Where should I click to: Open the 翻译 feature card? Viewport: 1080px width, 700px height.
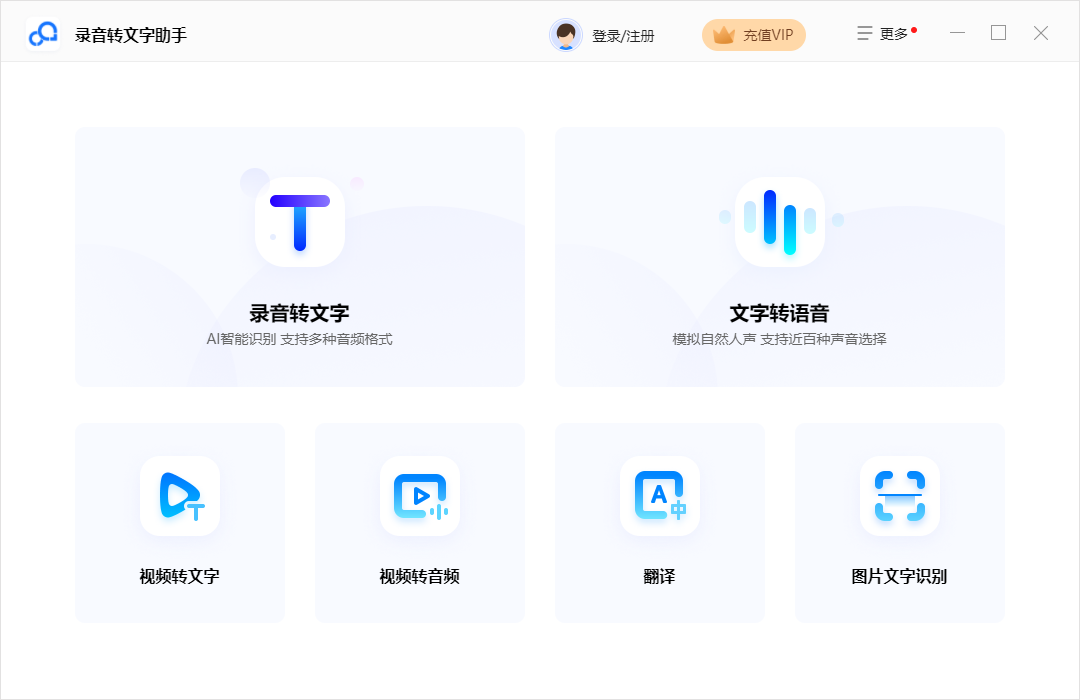659,522
